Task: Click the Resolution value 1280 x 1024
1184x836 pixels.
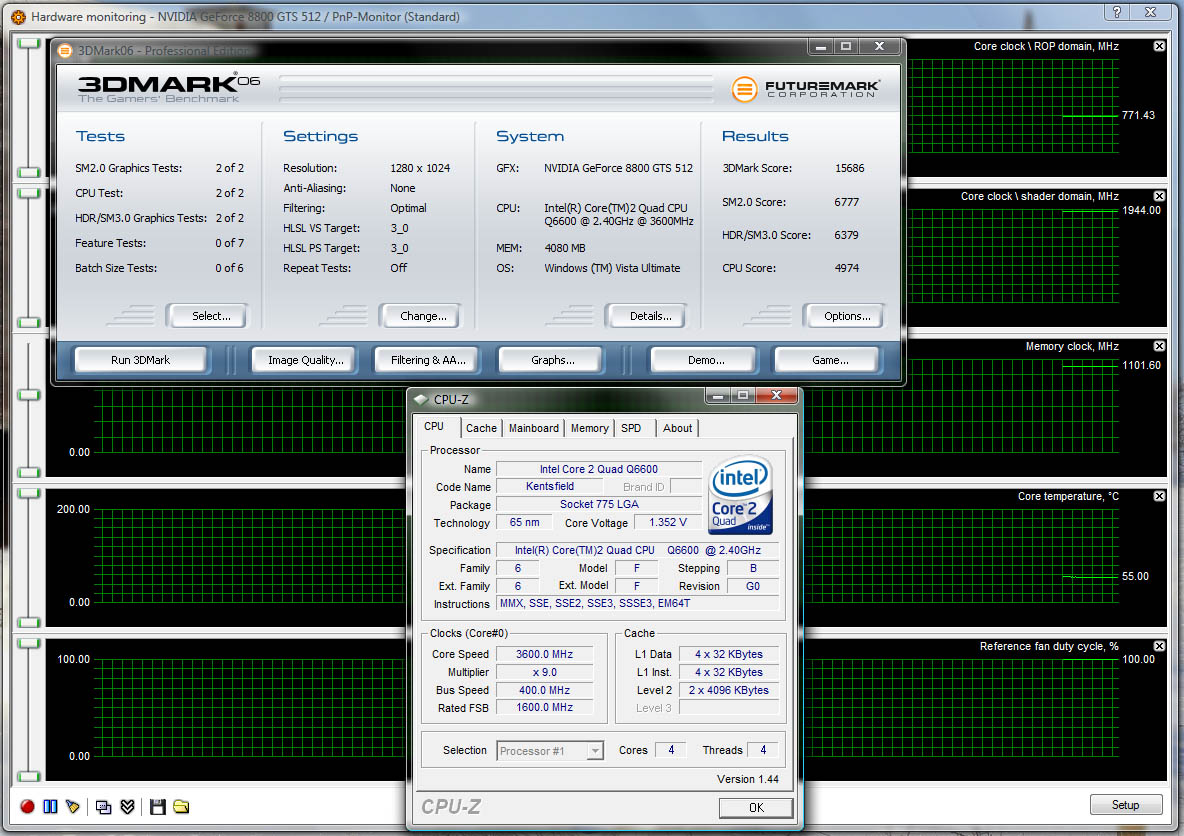Action: pos(420,168)
